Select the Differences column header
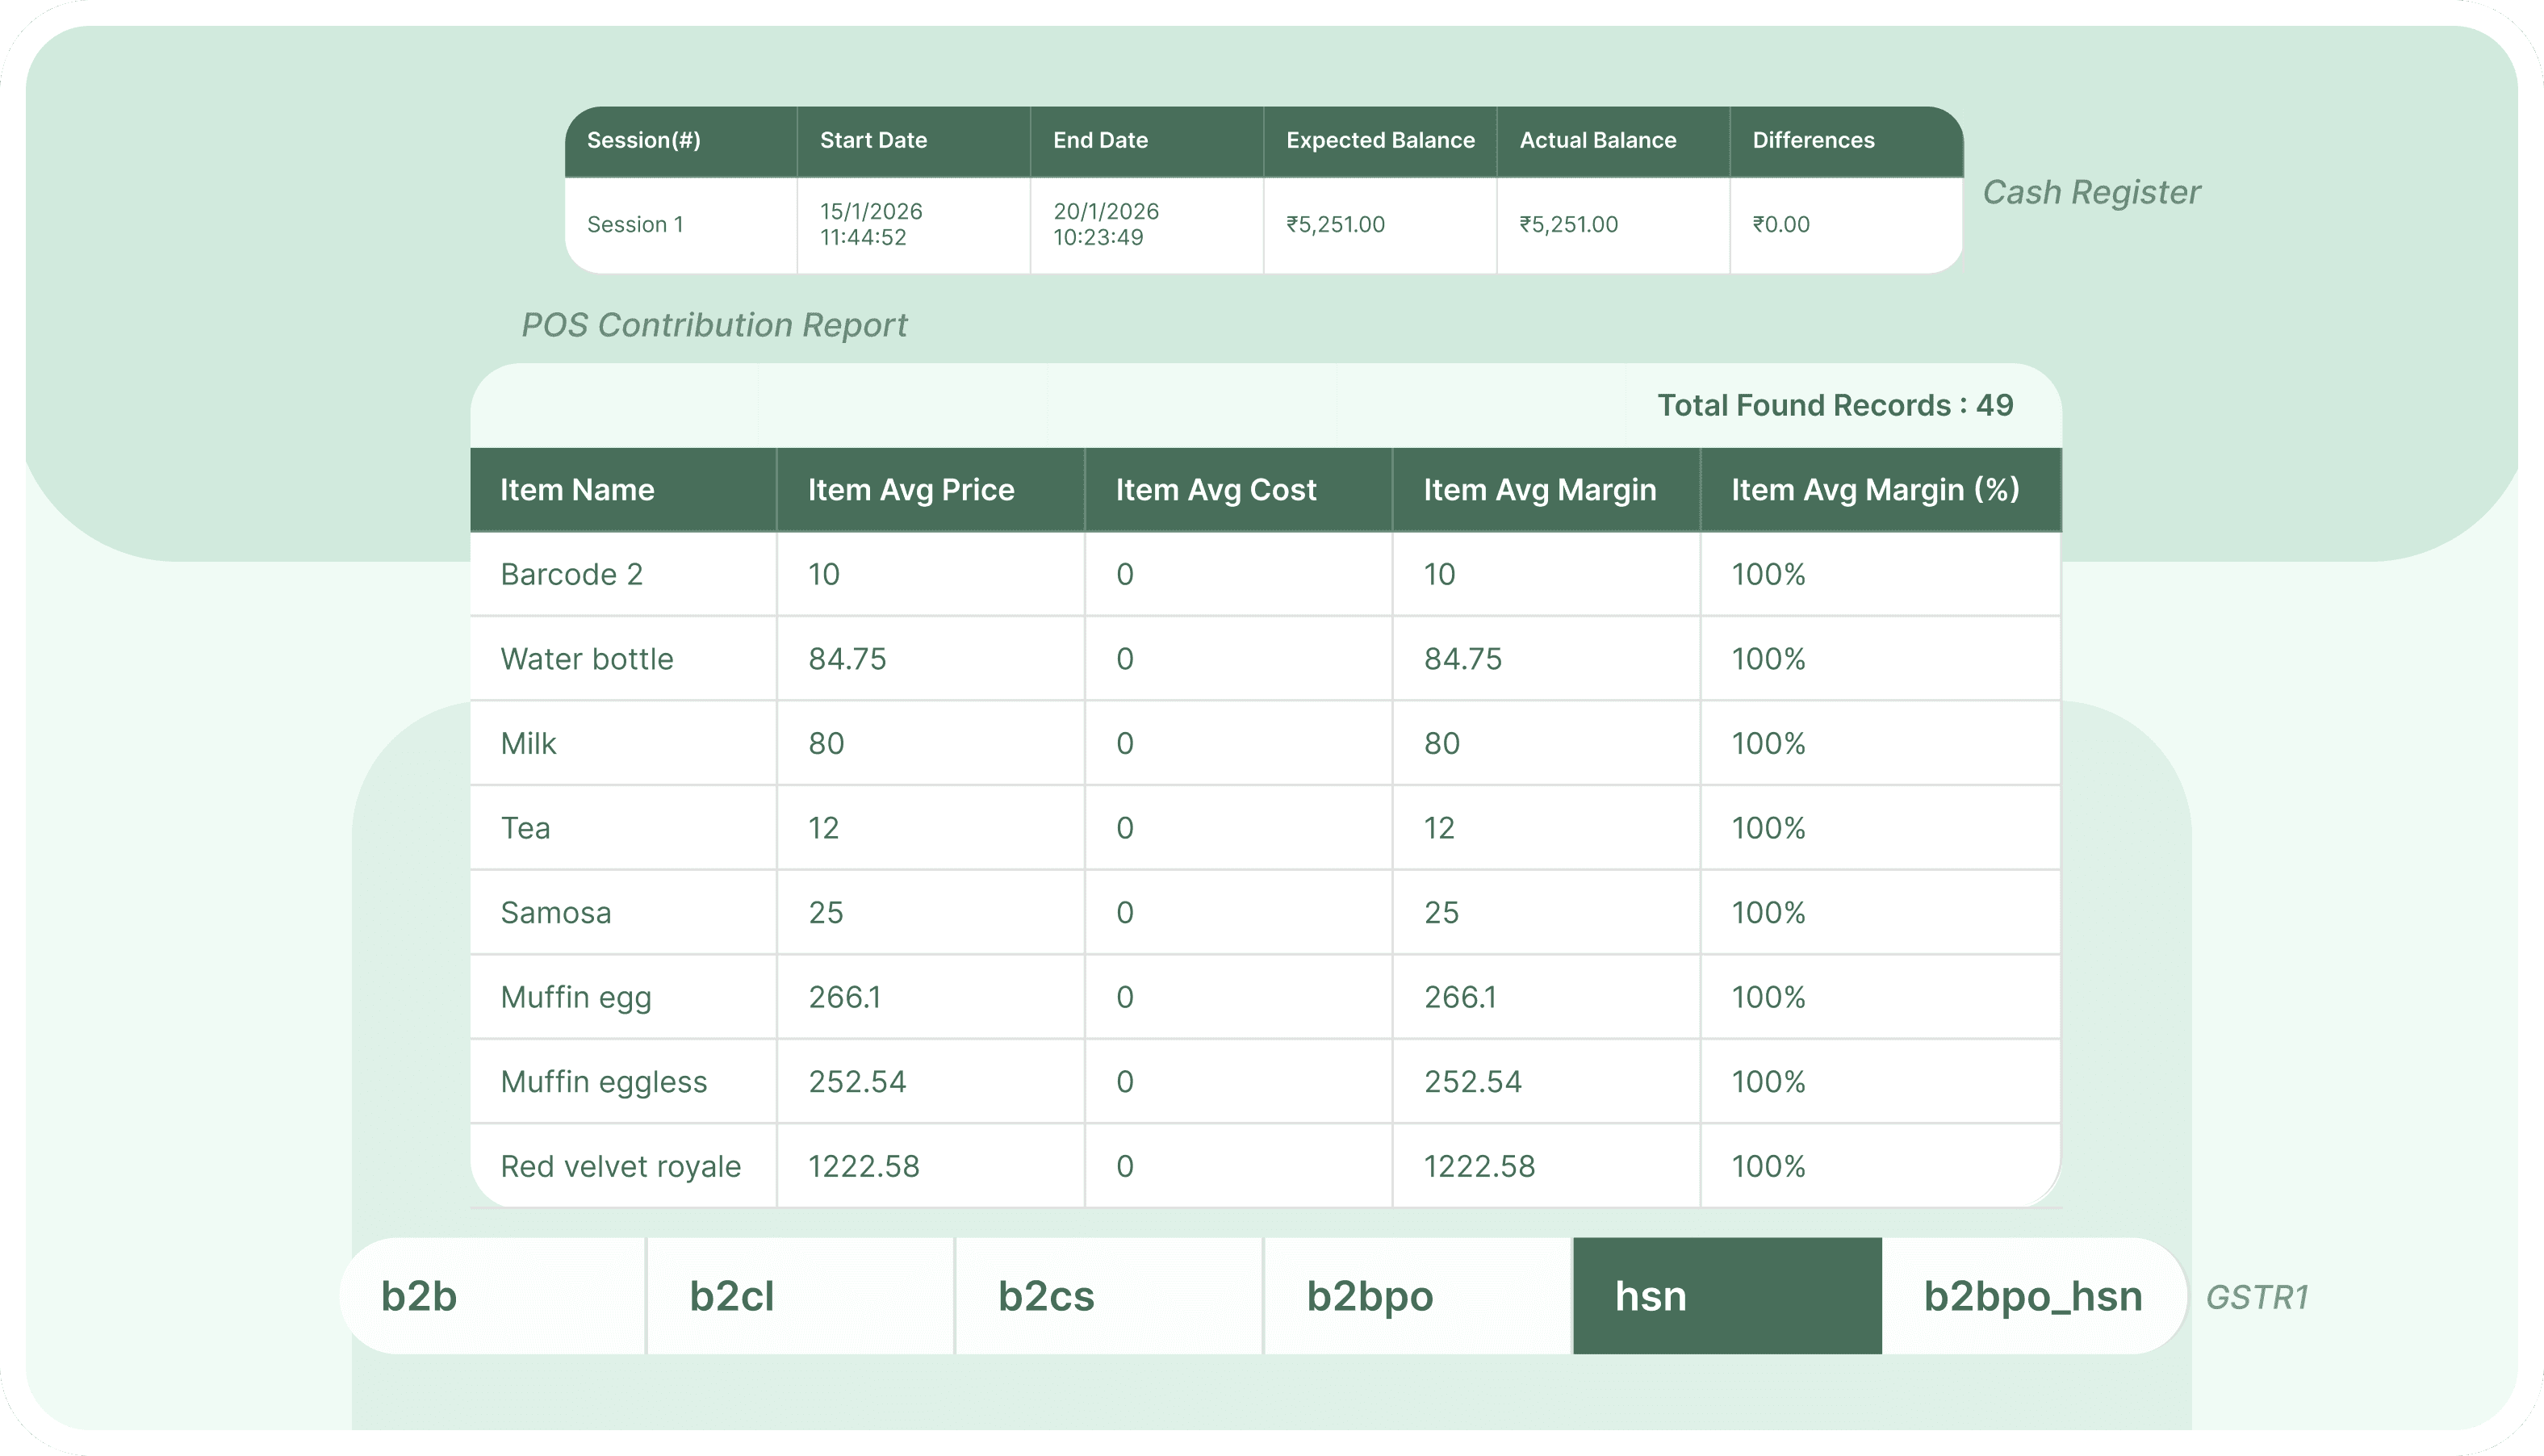2544x1456 pixels. (1813, 140)
